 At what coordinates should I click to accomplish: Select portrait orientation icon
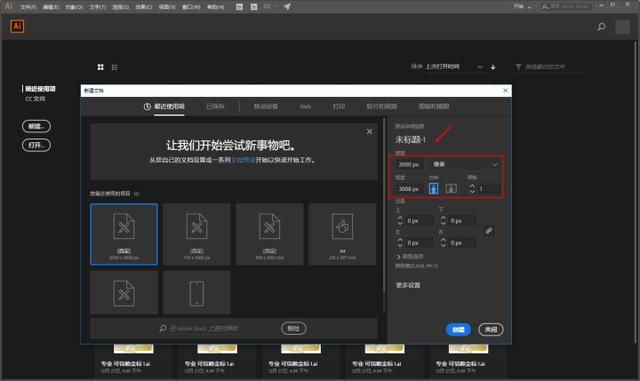point(433,188)
